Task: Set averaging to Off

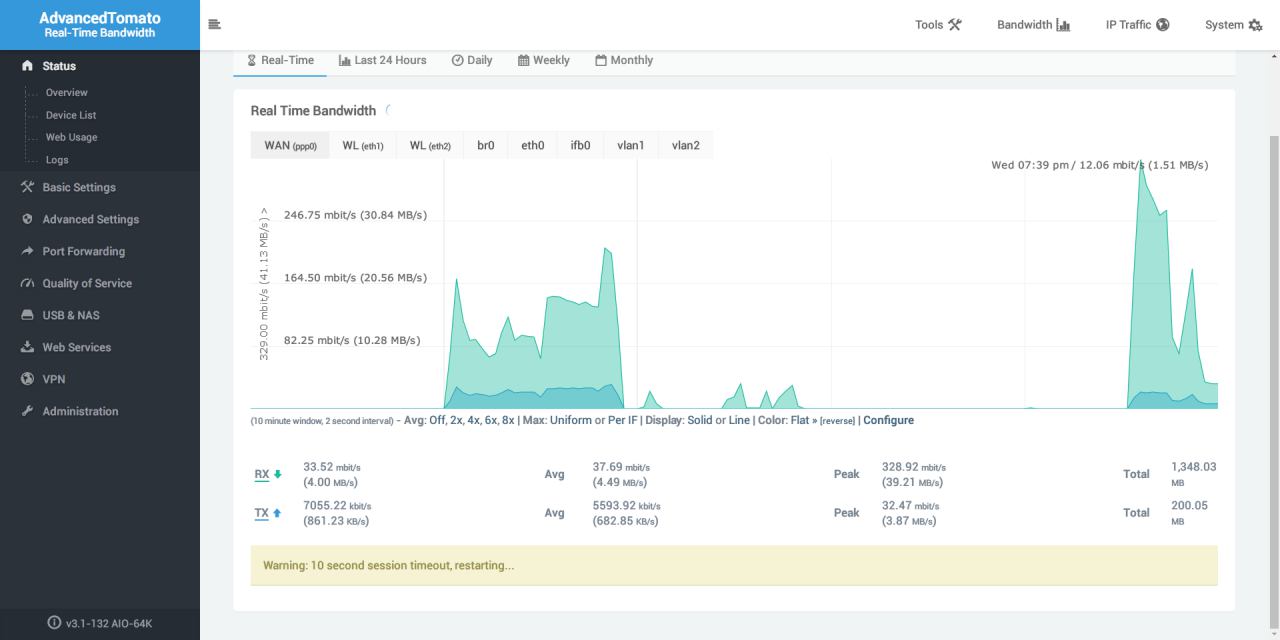Action: [437, 420]
